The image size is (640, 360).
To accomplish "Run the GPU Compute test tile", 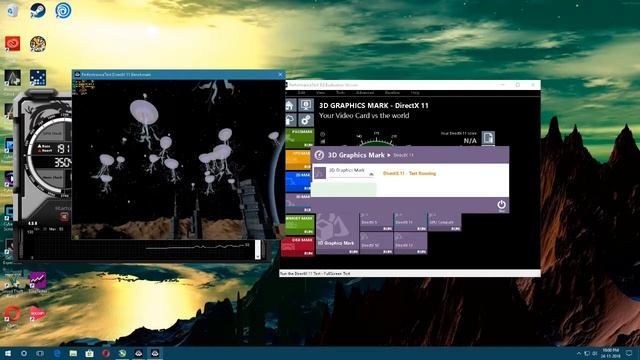I will point(444,222).
